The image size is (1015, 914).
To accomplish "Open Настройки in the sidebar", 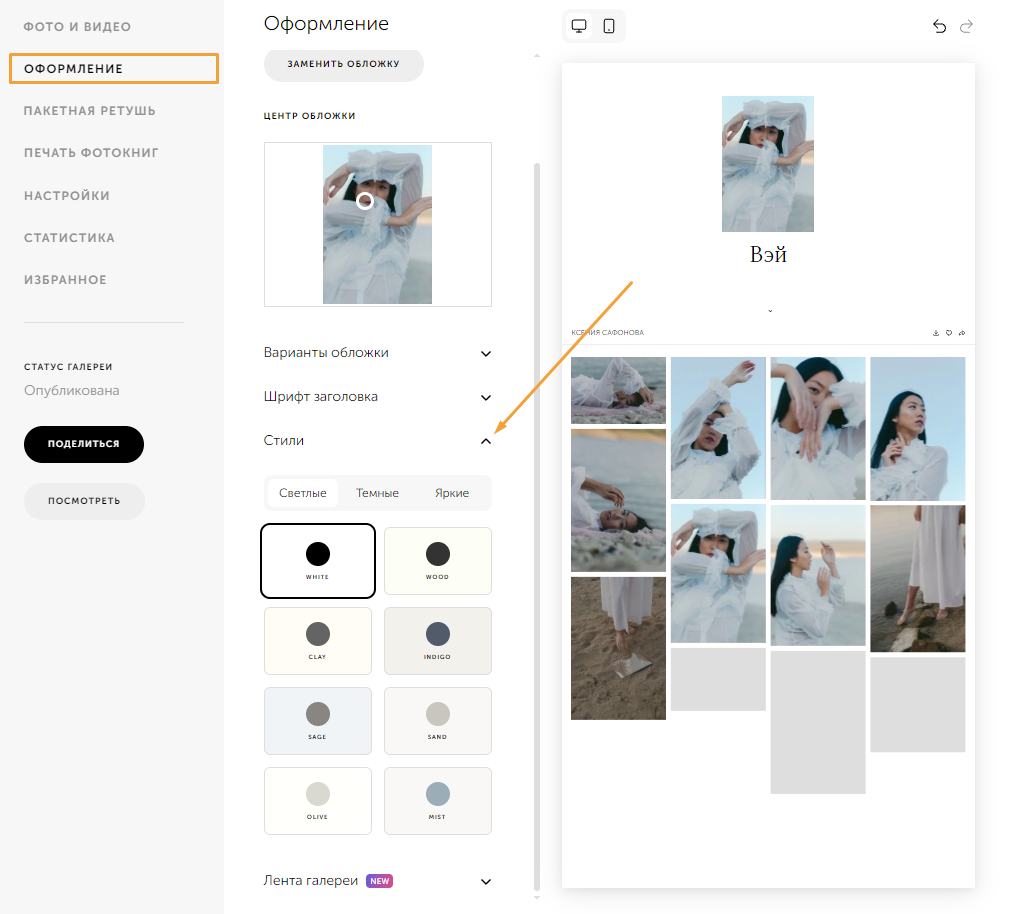I will tap(67, 195).
